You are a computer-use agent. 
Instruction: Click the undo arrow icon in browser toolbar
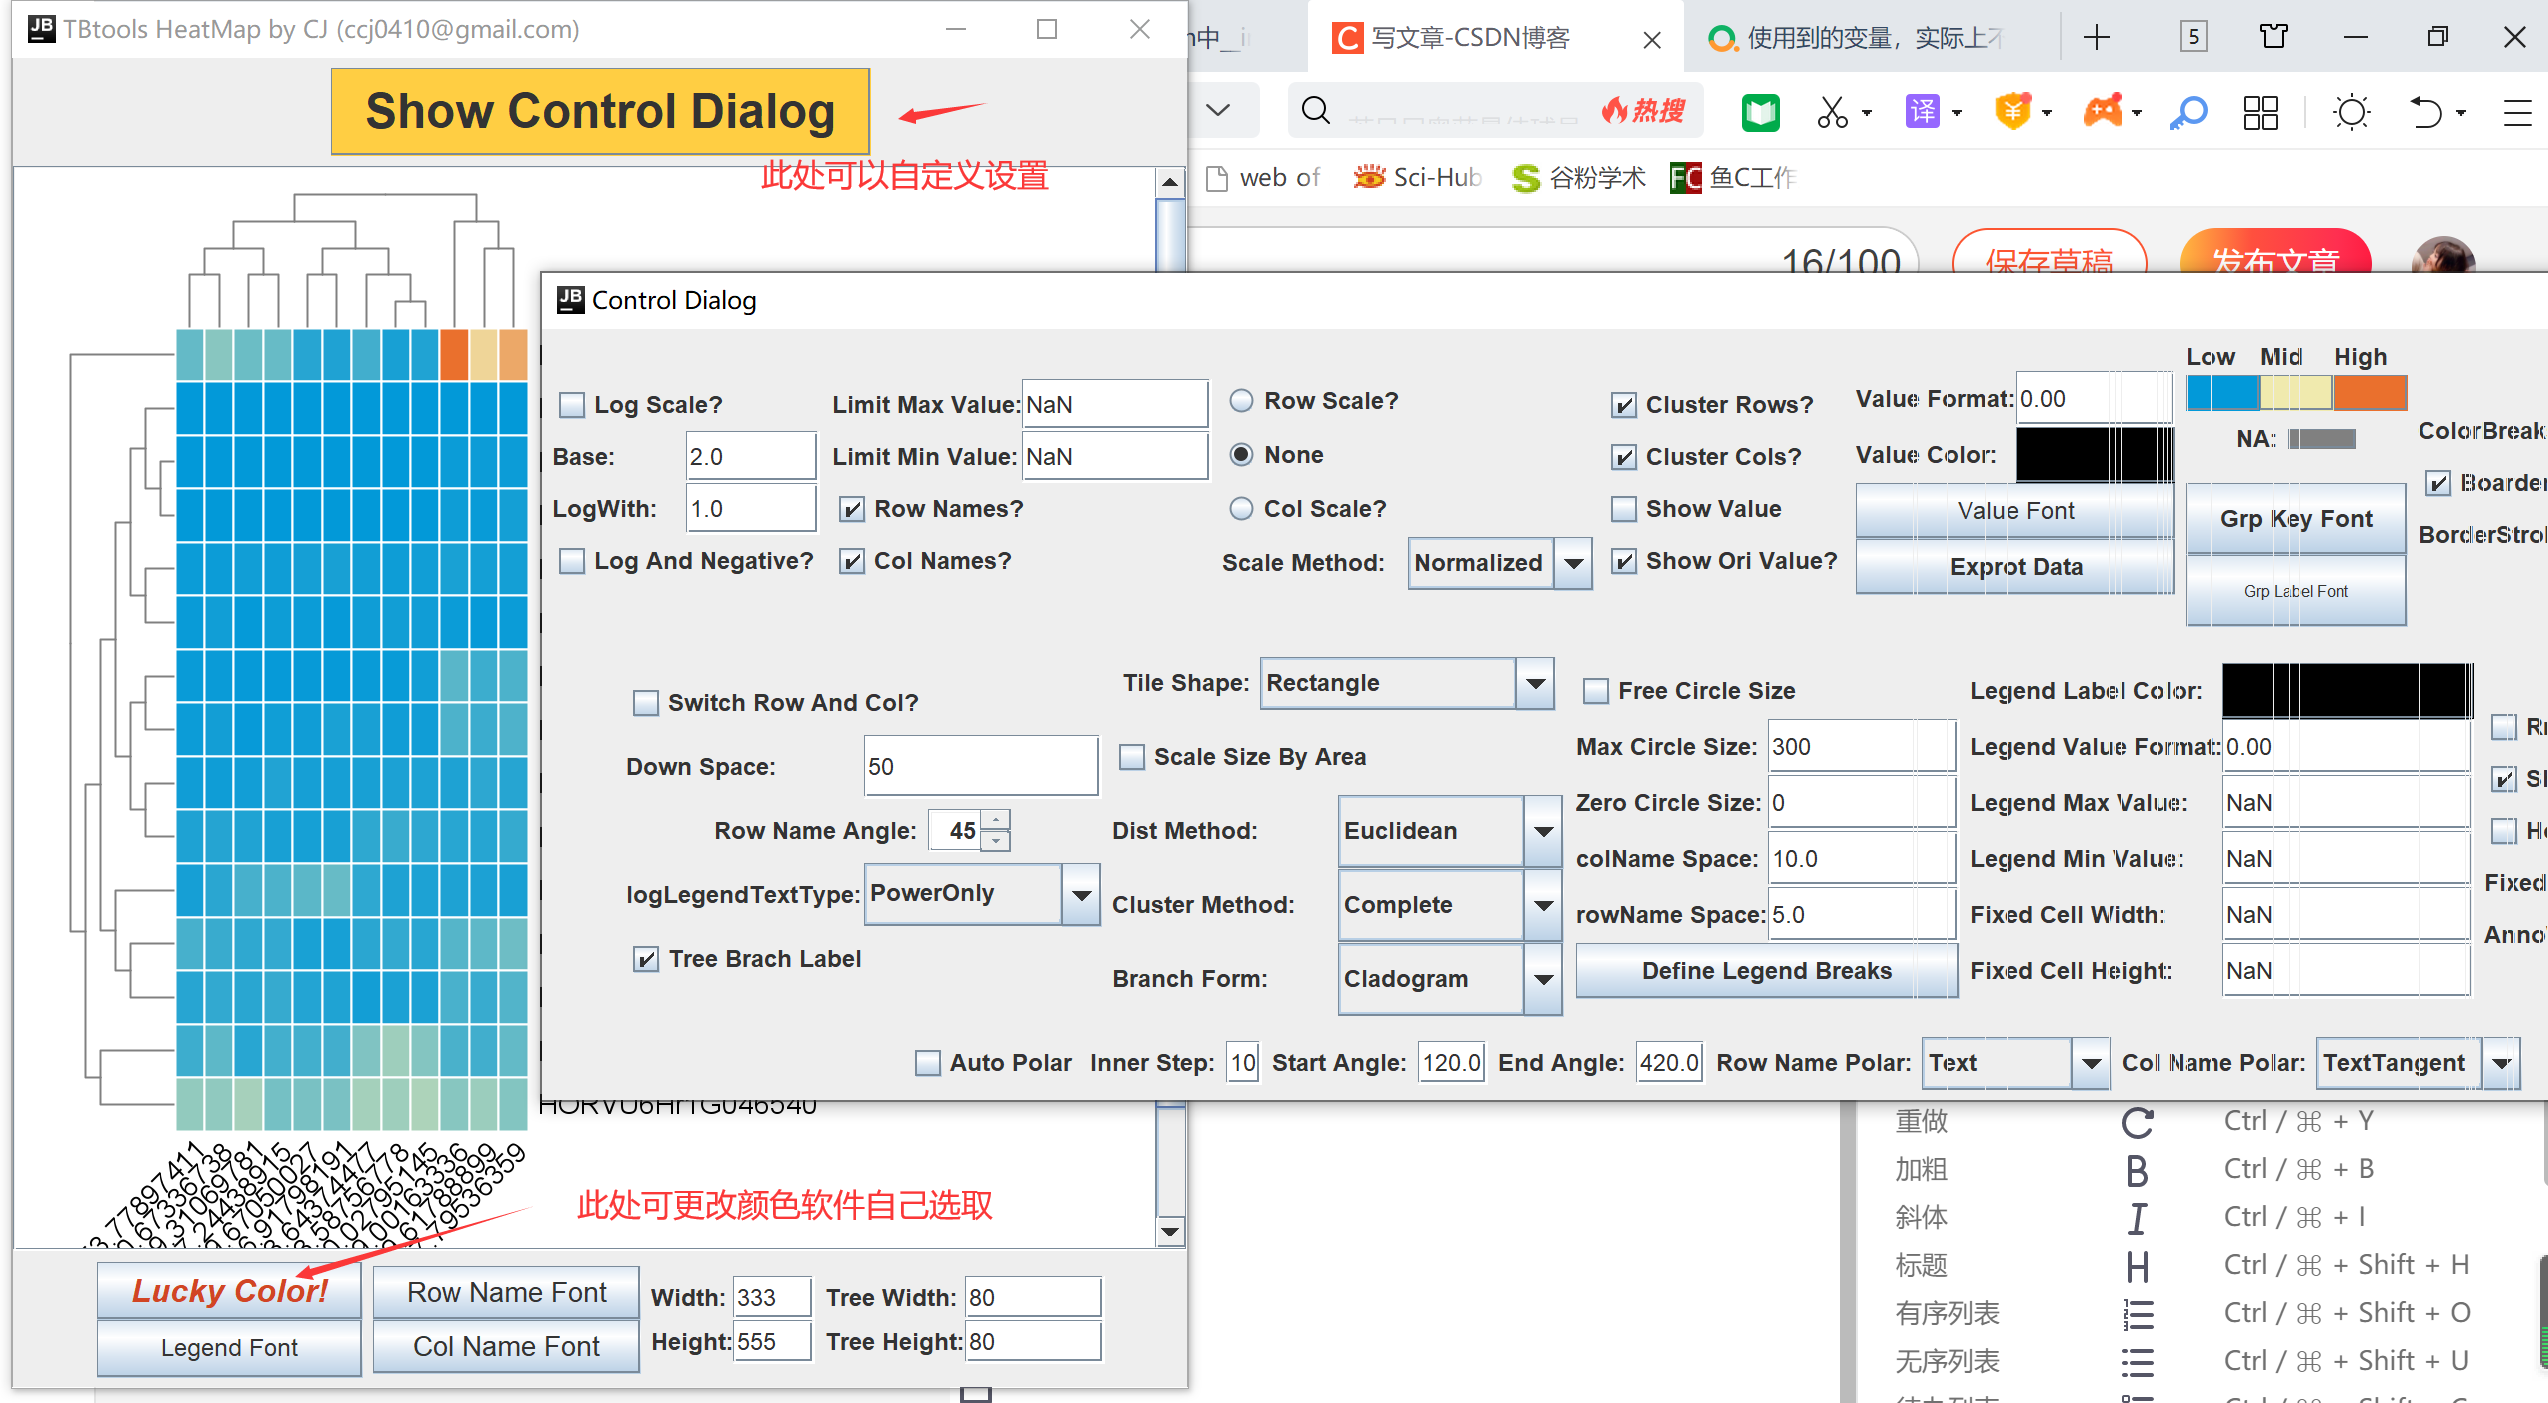coord(2426,112)
